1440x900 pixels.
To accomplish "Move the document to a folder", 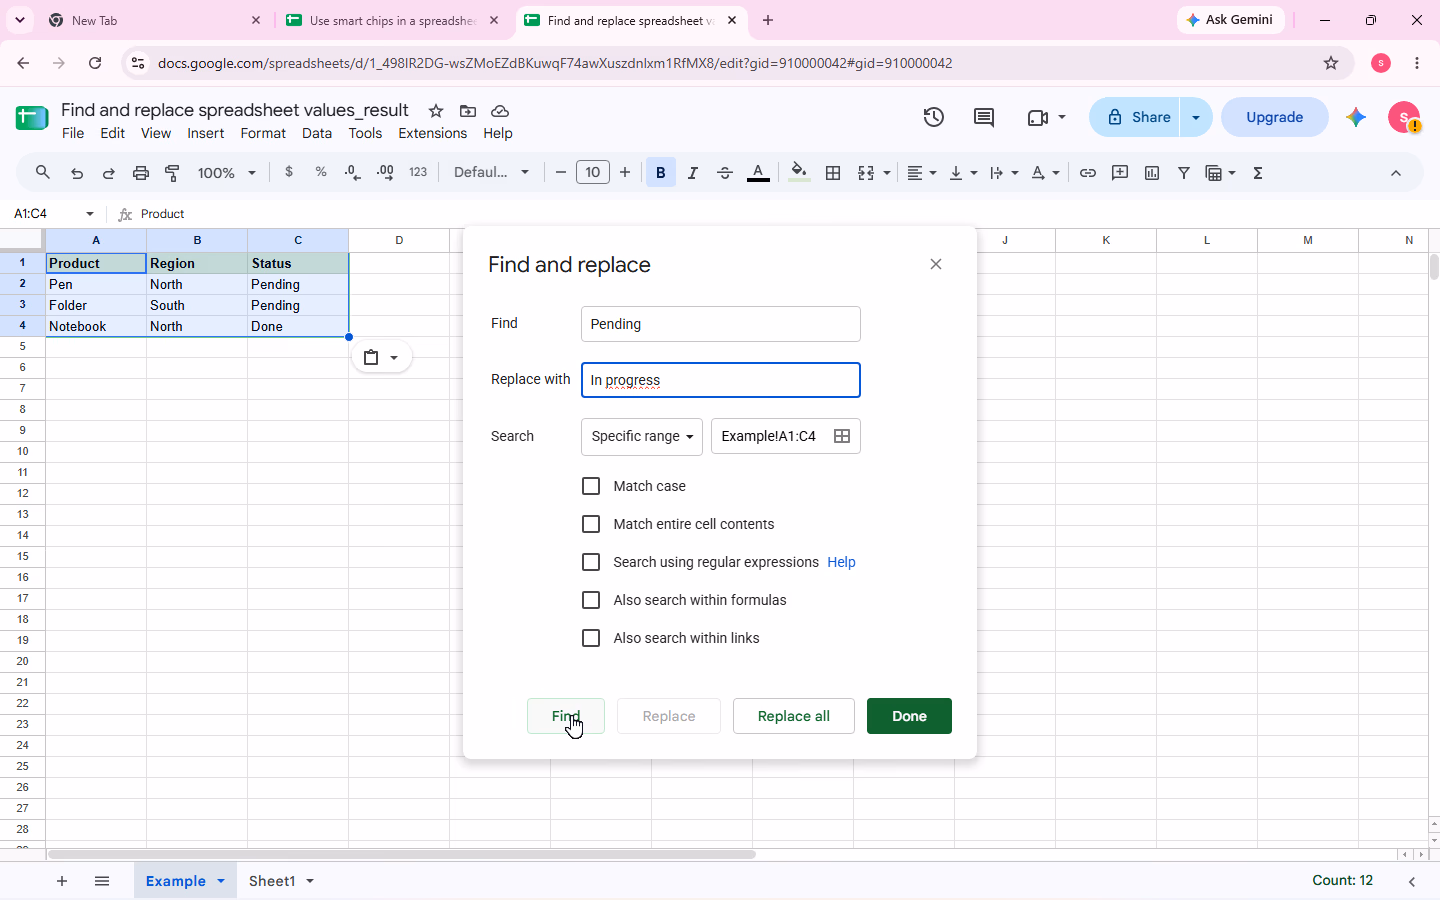I will click(x=468, y=111).
